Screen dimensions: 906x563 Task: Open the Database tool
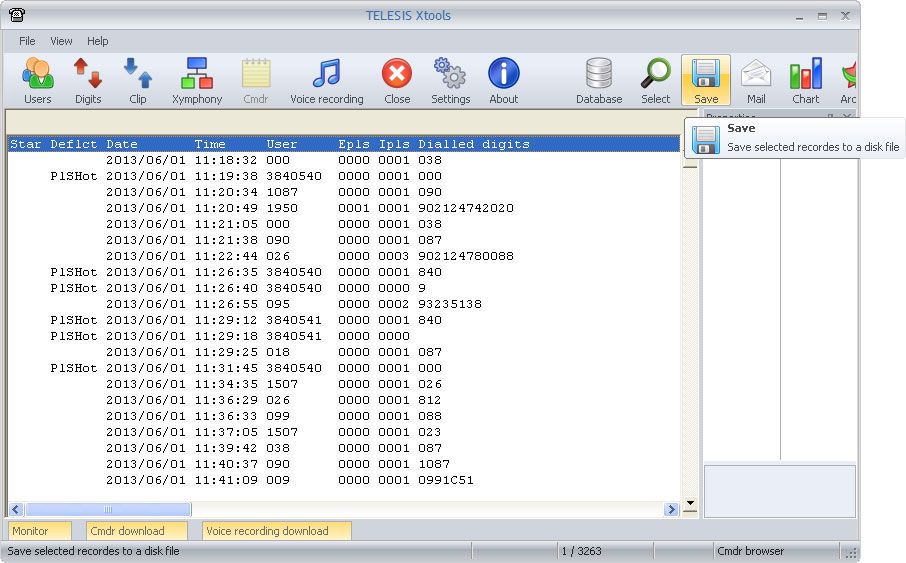pyautogui.click(x=599, y=80)
